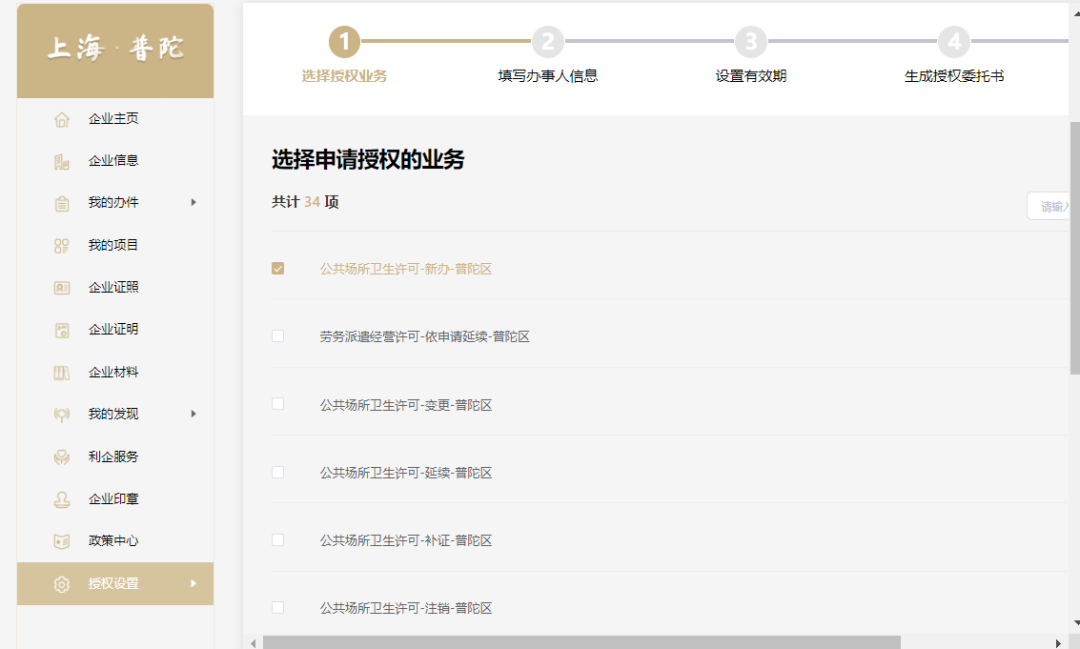Select the 公共场所卫生许可-变更-普陀区 checkbox
This screenshot has width=1080, height=649.
[278, 404]
